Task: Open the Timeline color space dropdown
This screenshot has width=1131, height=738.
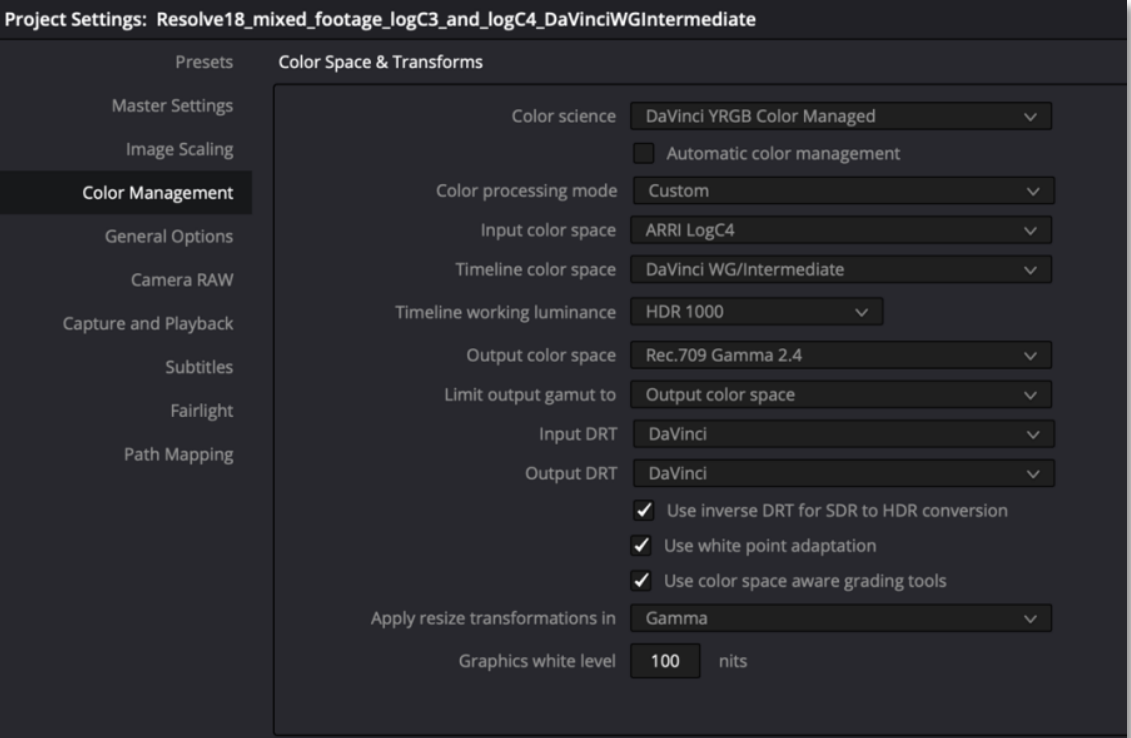Action: [x=841, y=270]
